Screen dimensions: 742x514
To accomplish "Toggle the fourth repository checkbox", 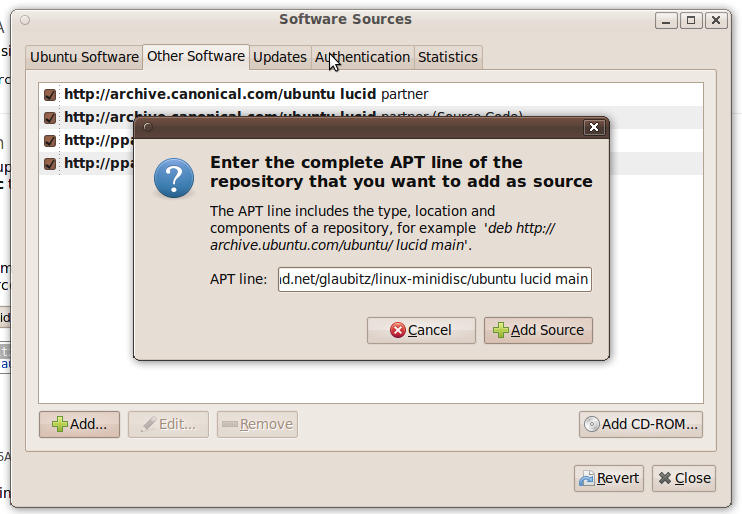I will coord(49,163).
